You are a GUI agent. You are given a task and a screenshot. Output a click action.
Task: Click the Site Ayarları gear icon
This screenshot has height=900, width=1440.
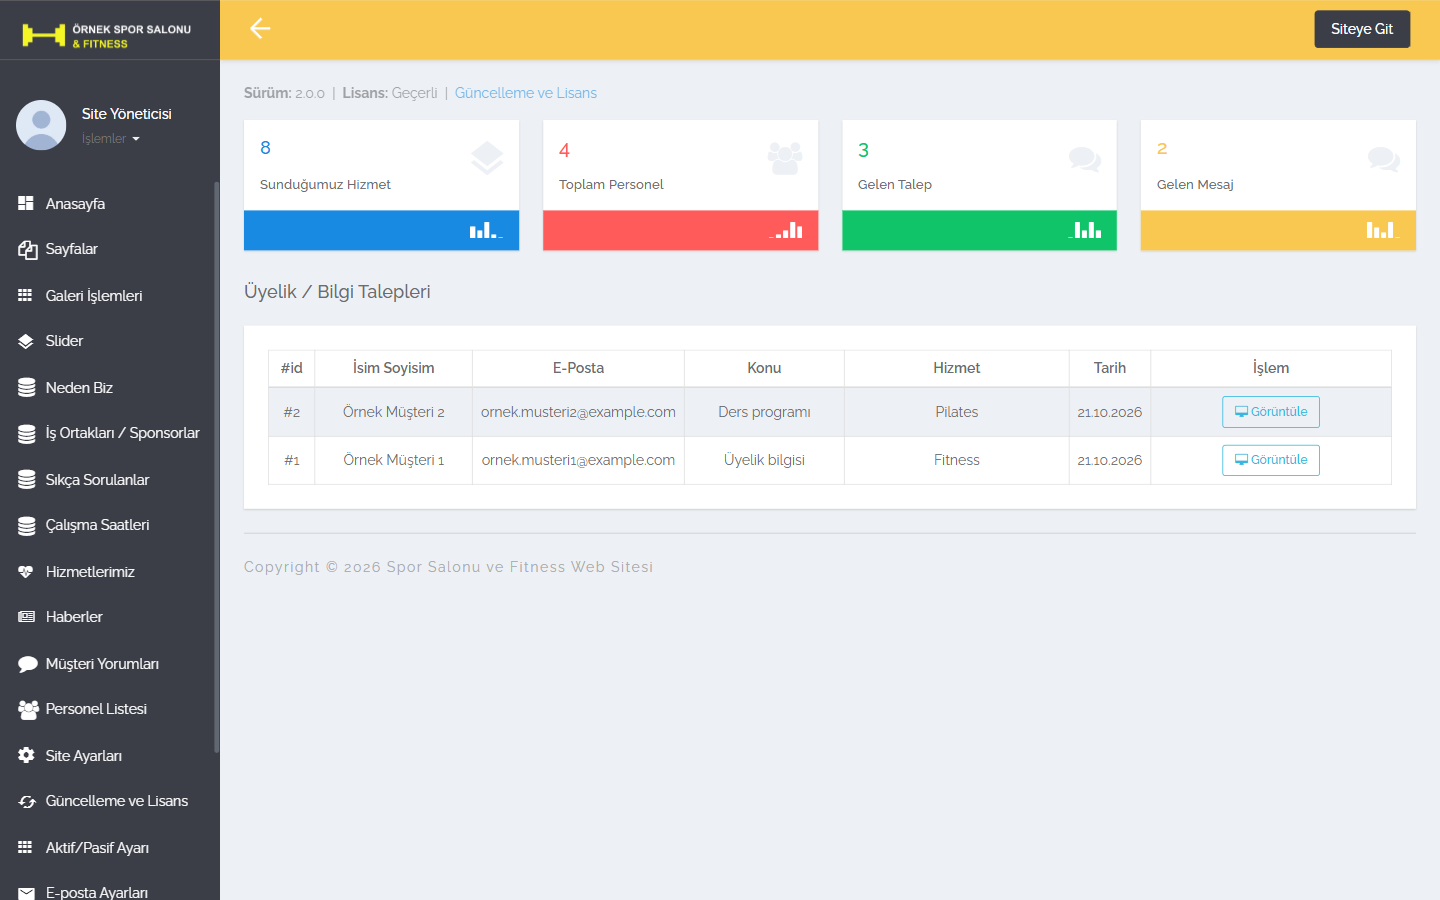[26, 755]
